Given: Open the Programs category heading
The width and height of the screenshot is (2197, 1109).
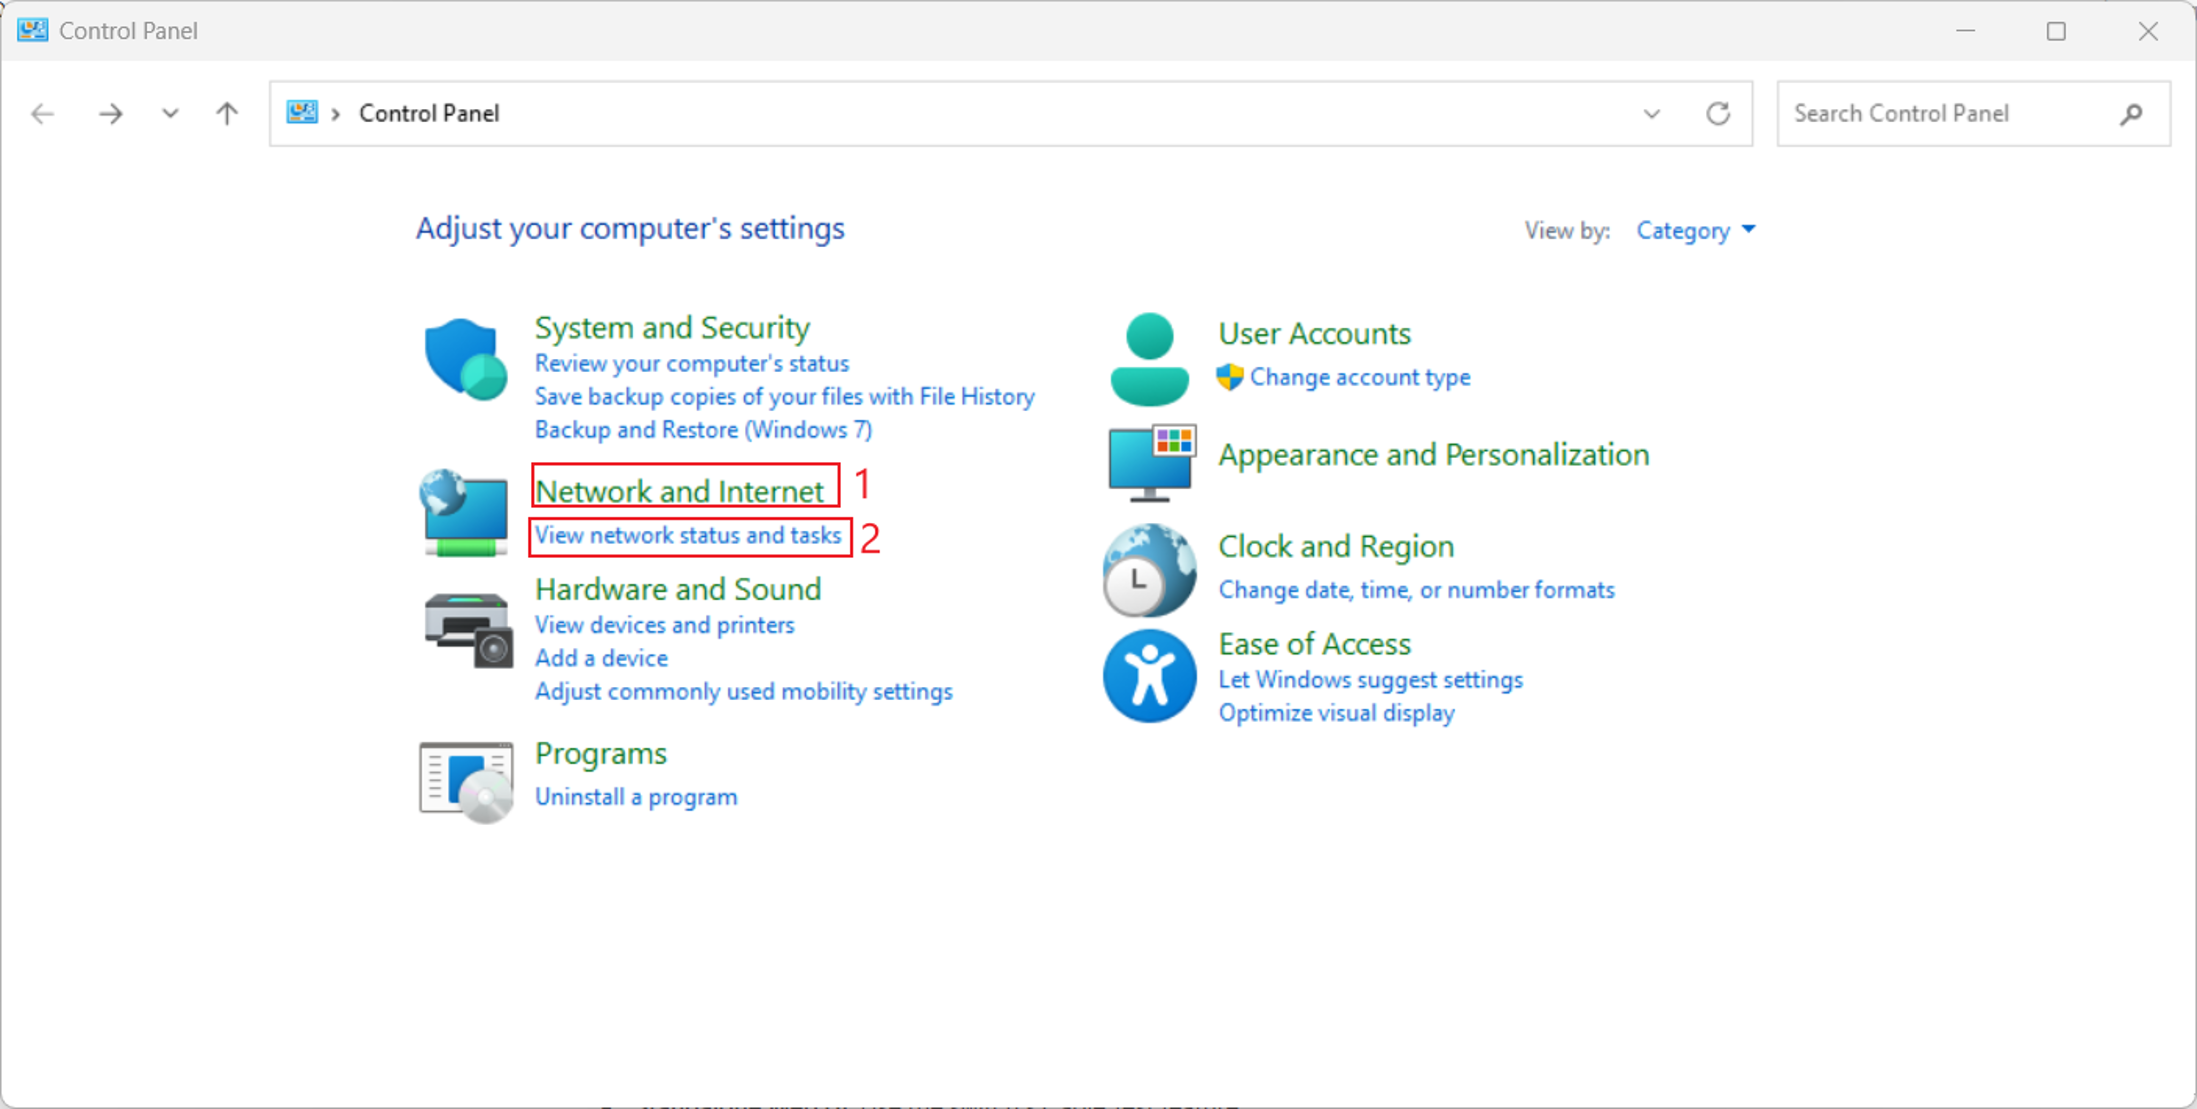Looking at the screenshot, I should tap(601, 753).
